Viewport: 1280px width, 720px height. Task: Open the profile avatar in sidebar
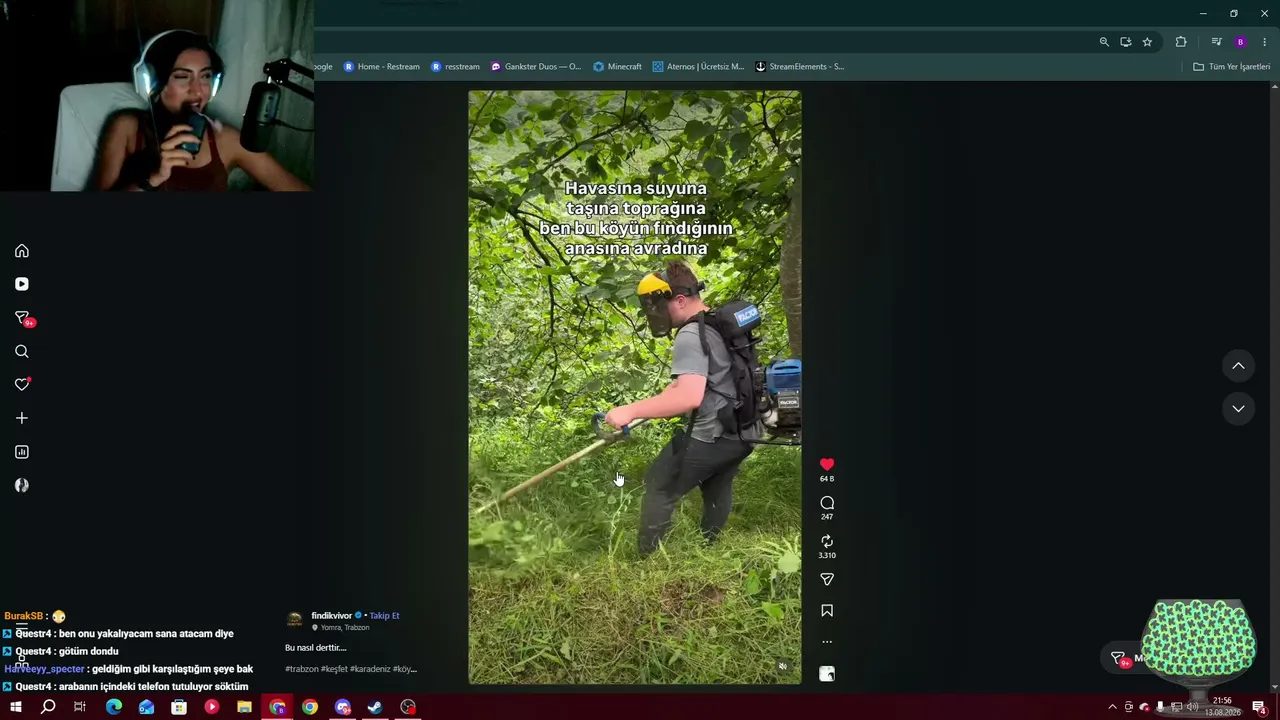[x=22, y=485]
